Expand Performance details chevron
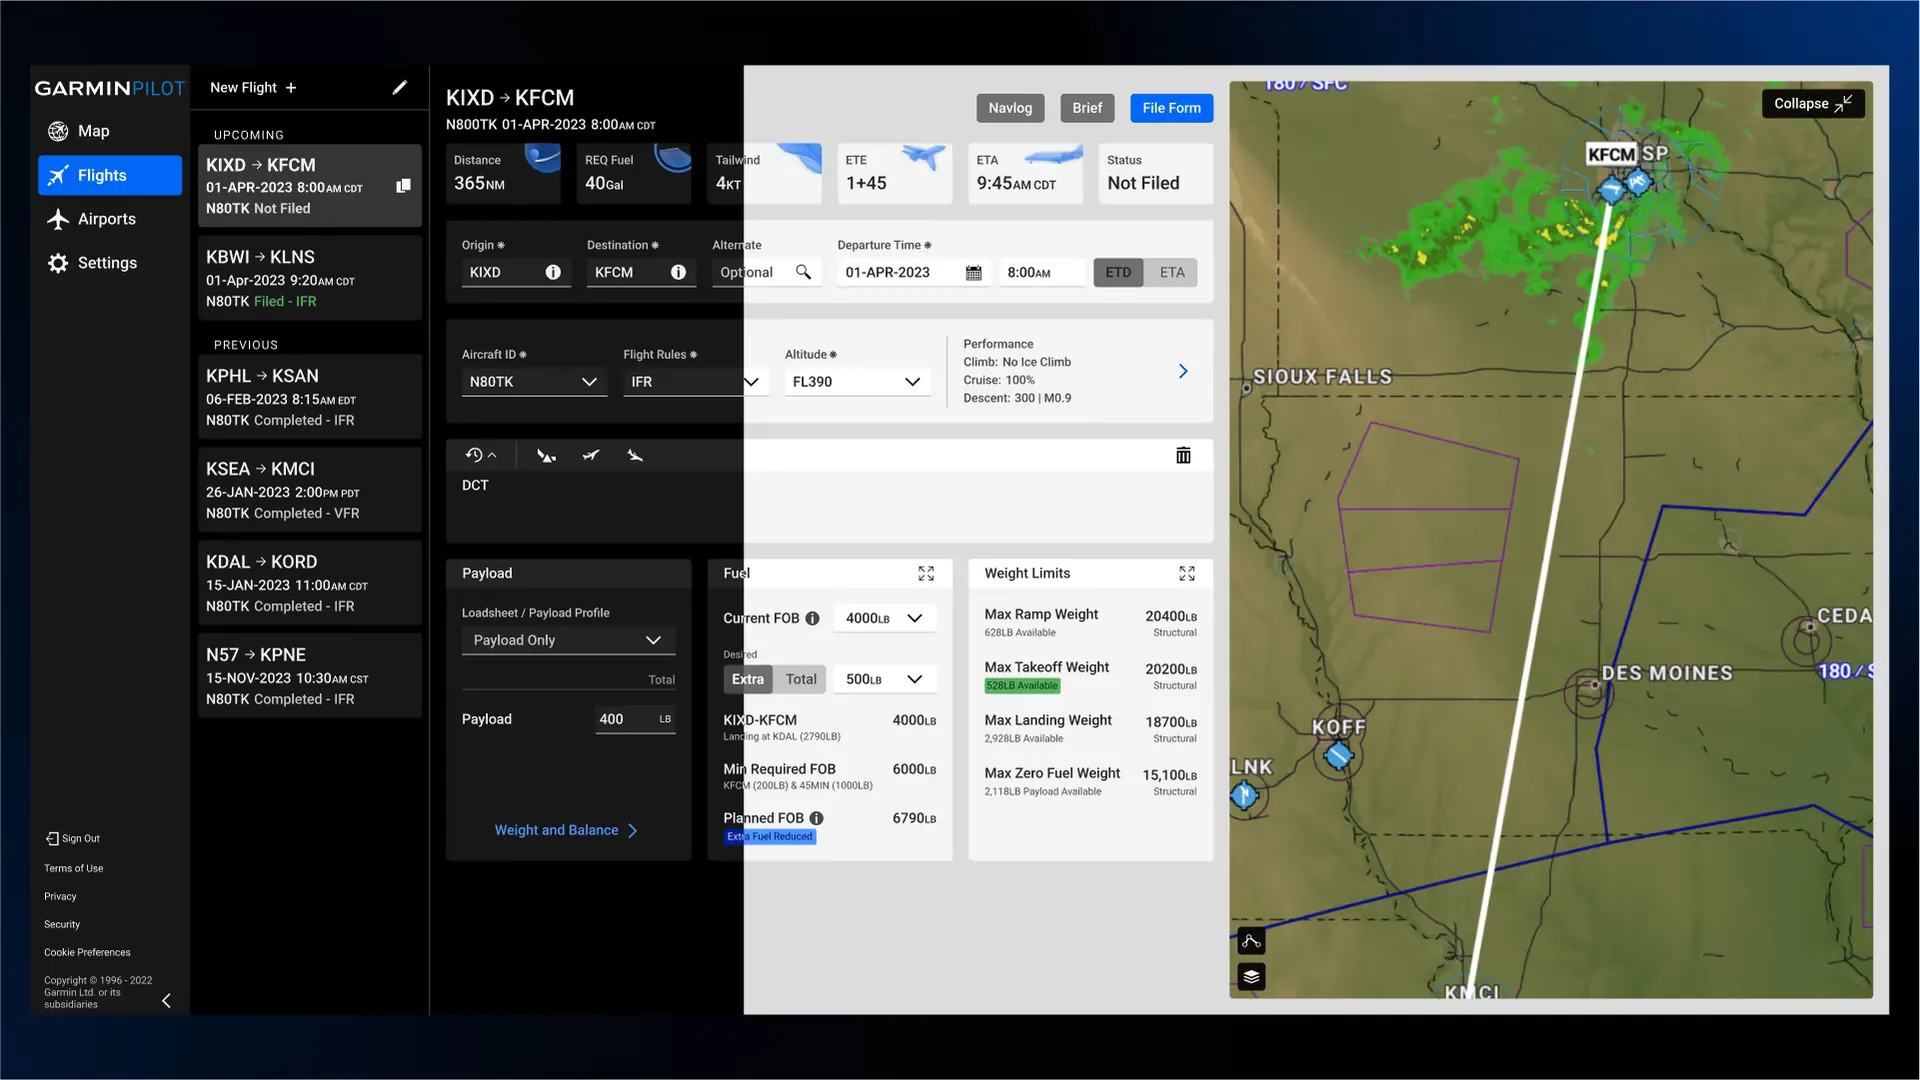1920x1080 pixels. 1183,371
